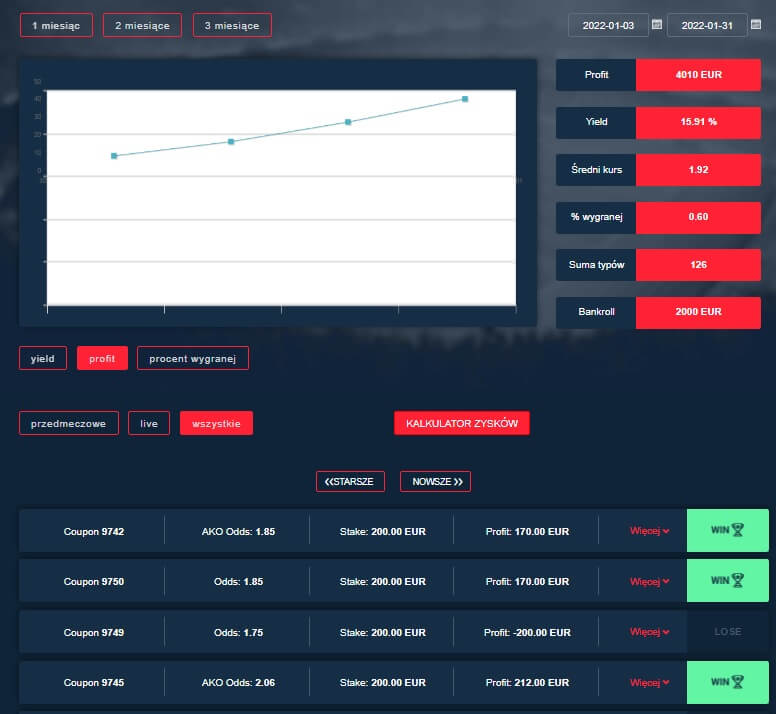The width and height of the screenshot is (776, 714).
Task: Filter coupons by live bets
Action: point(149,424)
